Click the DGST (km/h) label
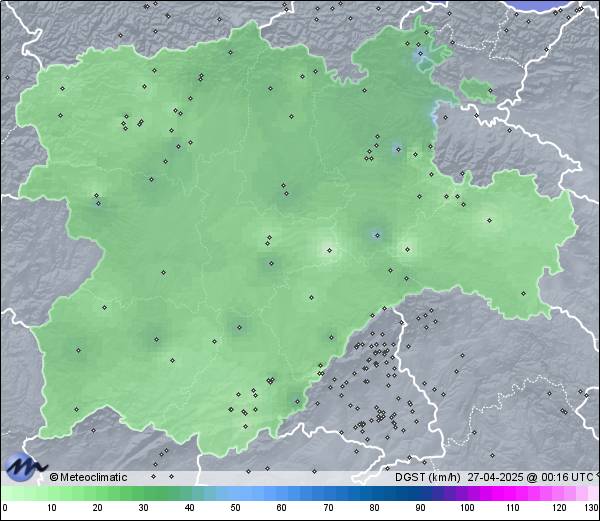Image resolution: width=600 pixels, height=521 pixels. [x=428, y=477]
